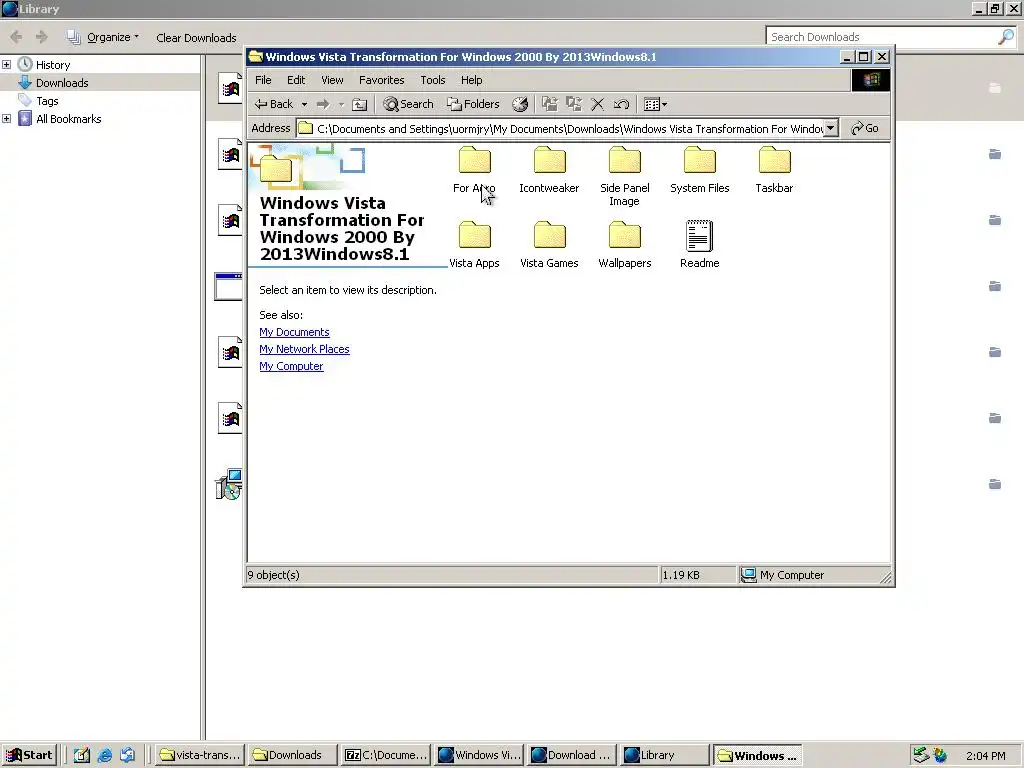Image resolution: width=1024 pixels, height=768 pixels.
Task: Click the 2:04 PM tray clock
Action: (x=985, y=756)
